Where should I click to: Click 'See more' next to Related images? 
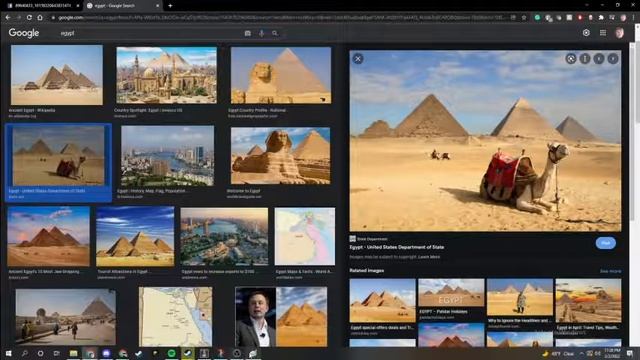(x=610, y=271)
